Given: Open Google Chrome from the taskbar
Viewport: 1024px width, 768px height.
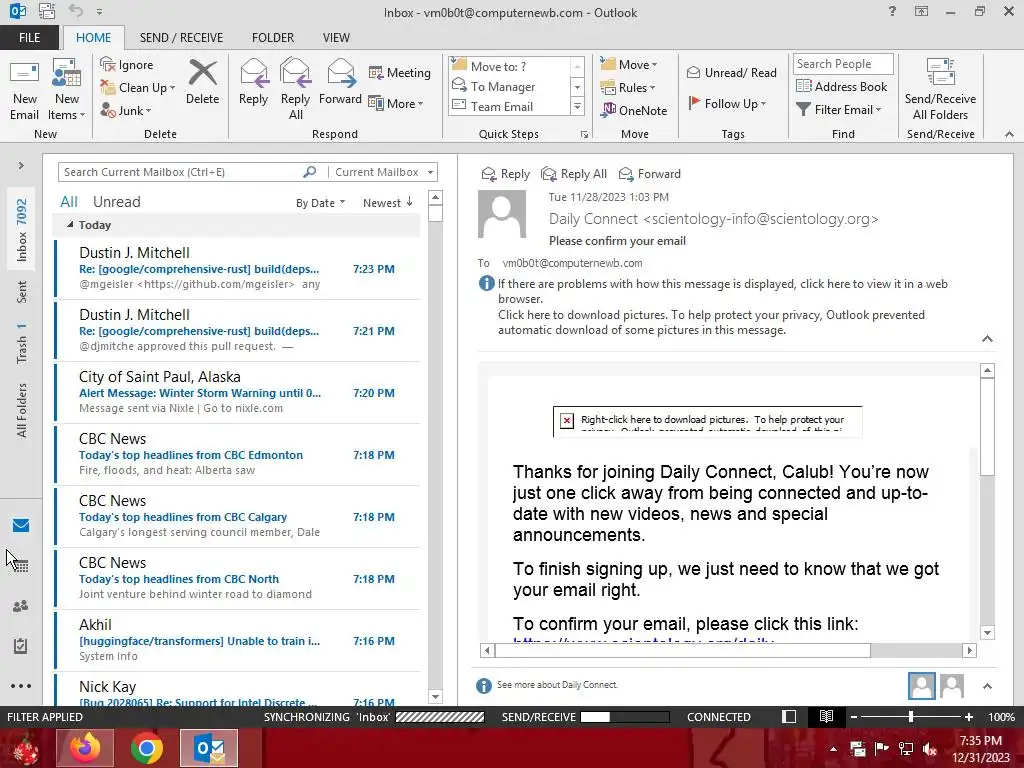Looking at the screenshot, I should click(x=147, y=748).
